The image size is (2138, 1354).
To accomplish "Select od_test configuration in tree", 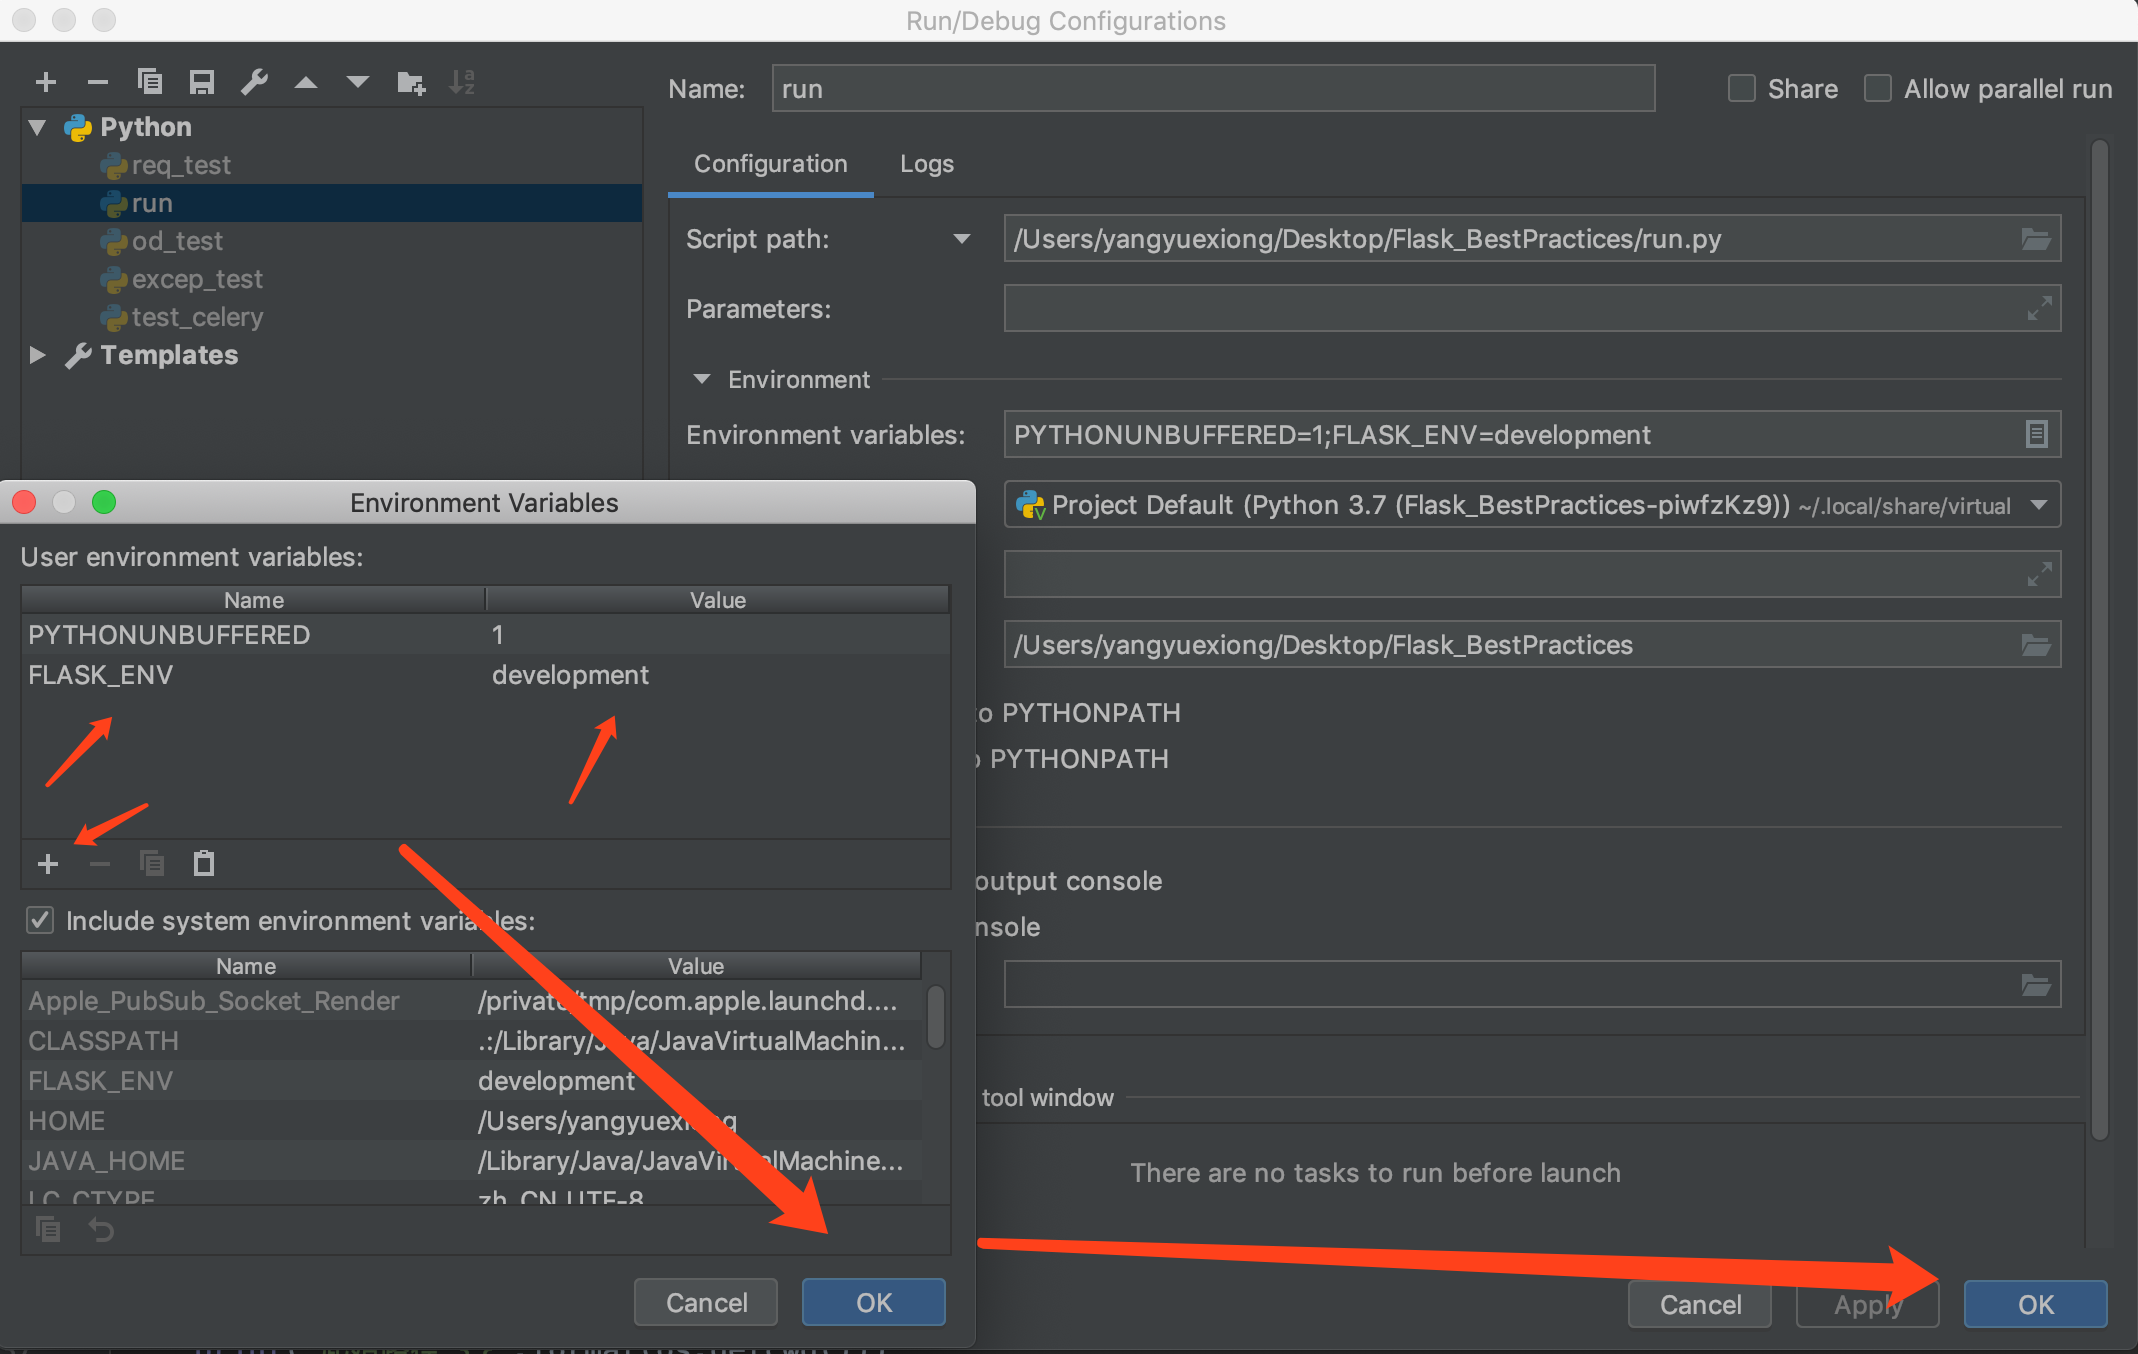I will point(177,241).
